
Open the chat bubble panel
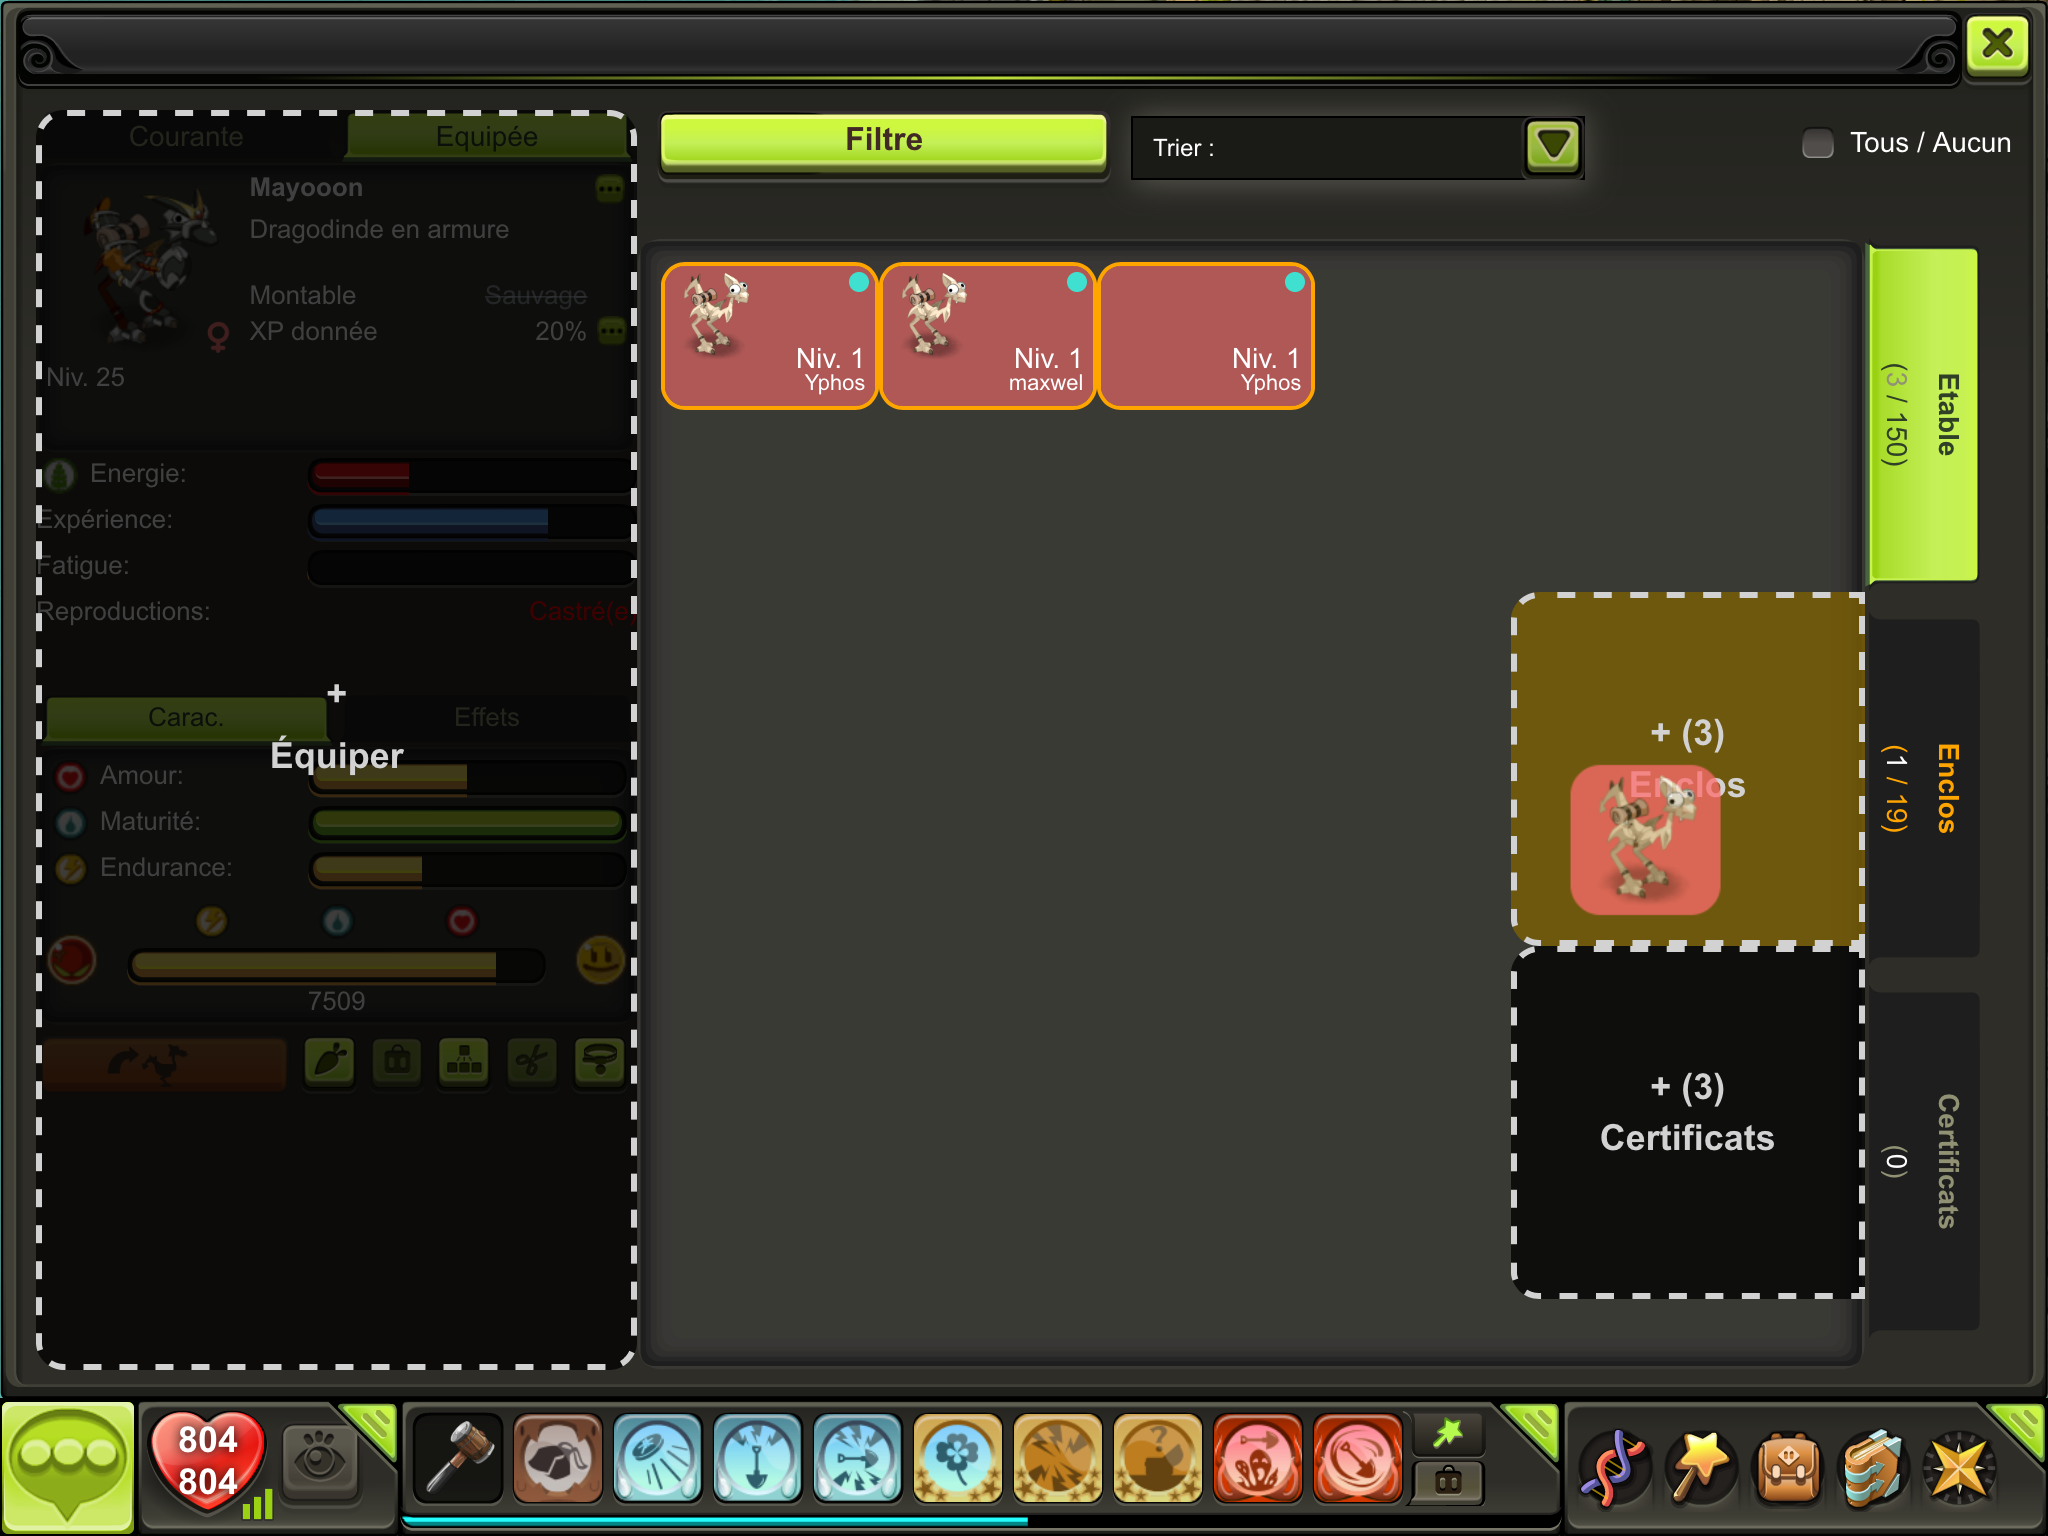click(x=67, y=1465)
